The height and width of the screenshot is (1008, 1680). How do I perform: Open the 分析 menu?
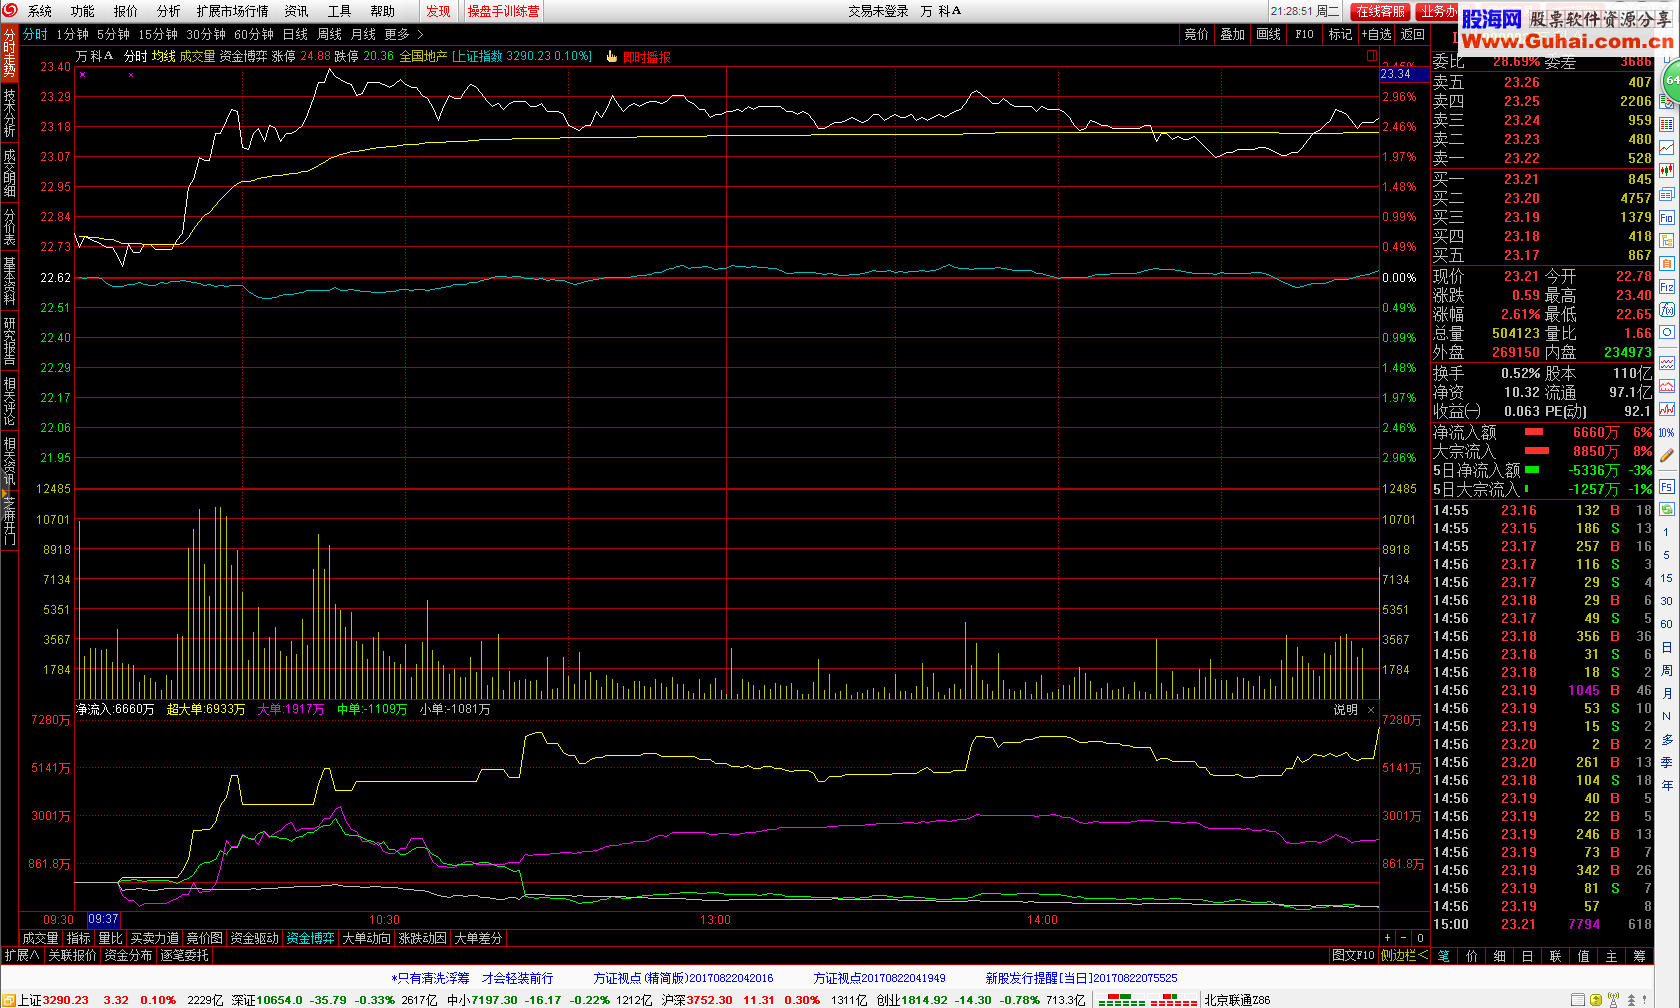coord(169,11)
